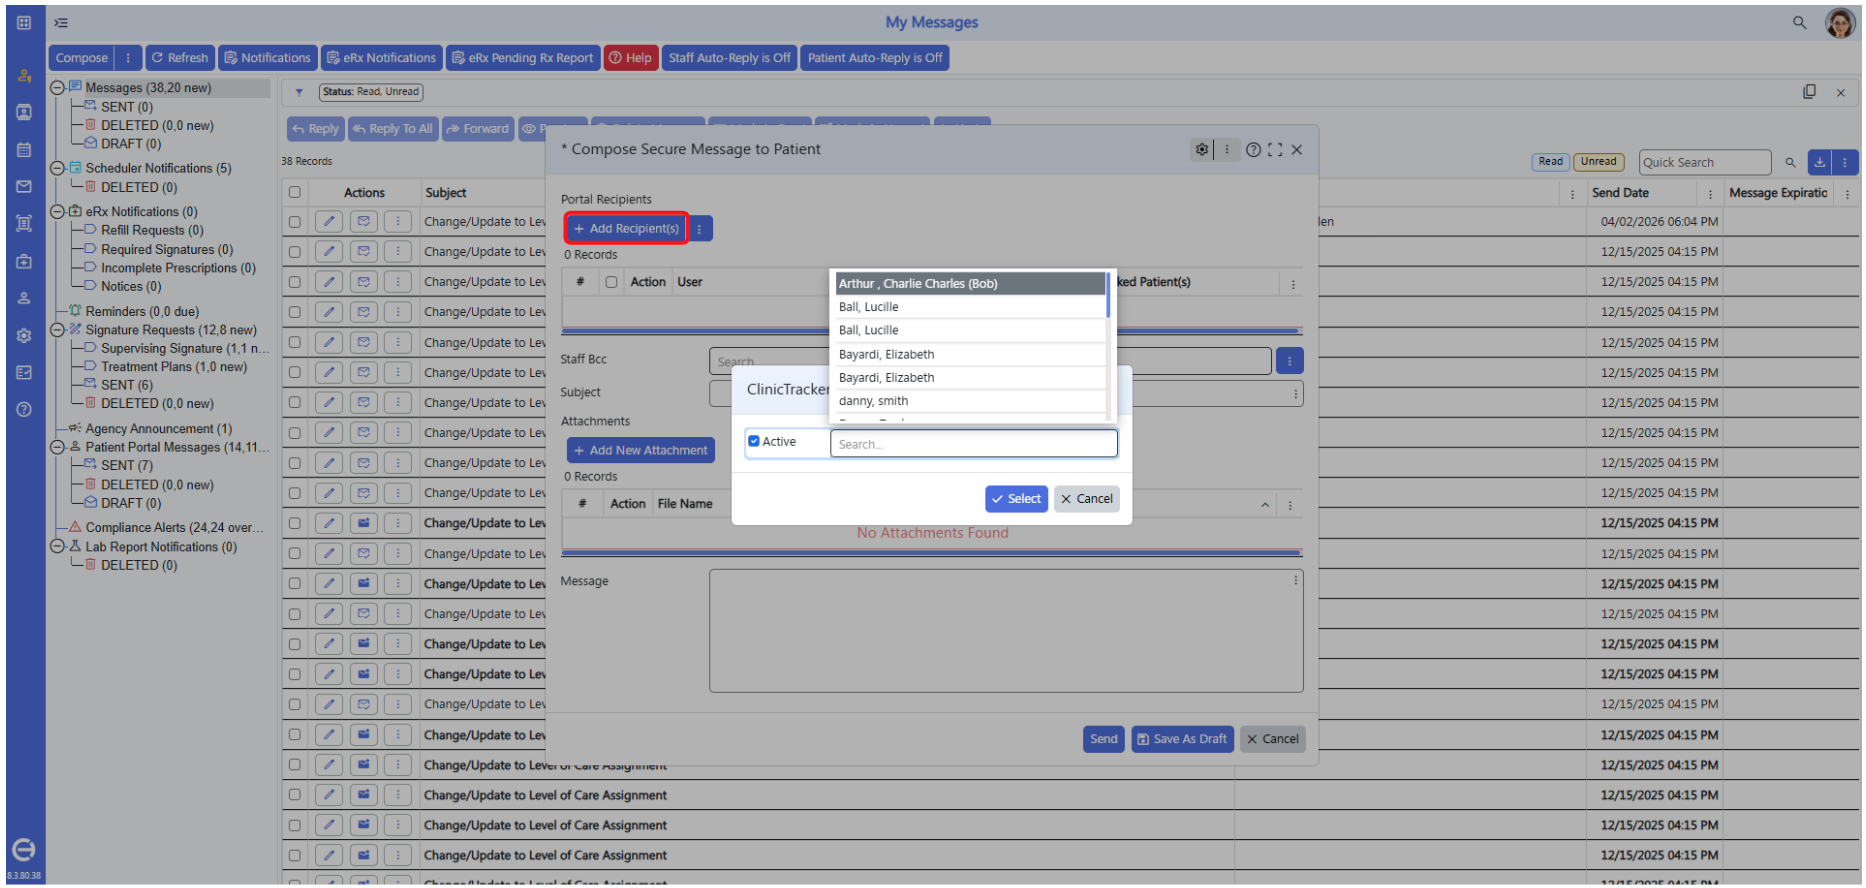Collapse the eRx Notifications tree node
The image size is (1866, 888).
(57, 212)
